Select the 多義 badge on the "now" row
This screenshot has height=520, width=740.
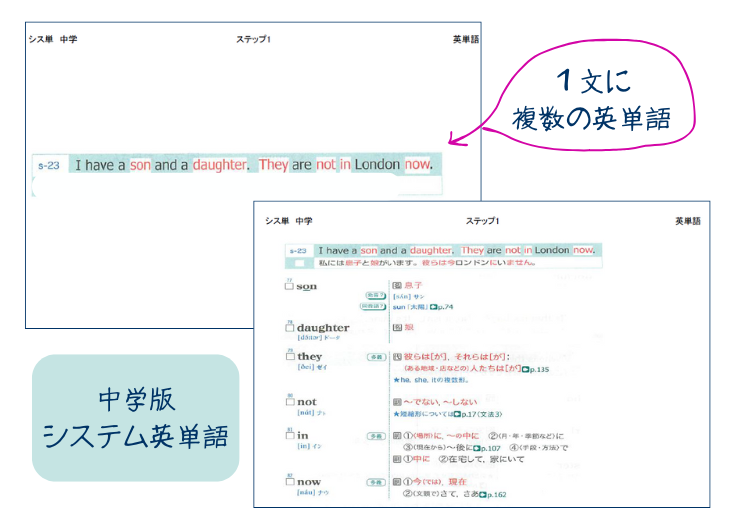tap(376, 482)
